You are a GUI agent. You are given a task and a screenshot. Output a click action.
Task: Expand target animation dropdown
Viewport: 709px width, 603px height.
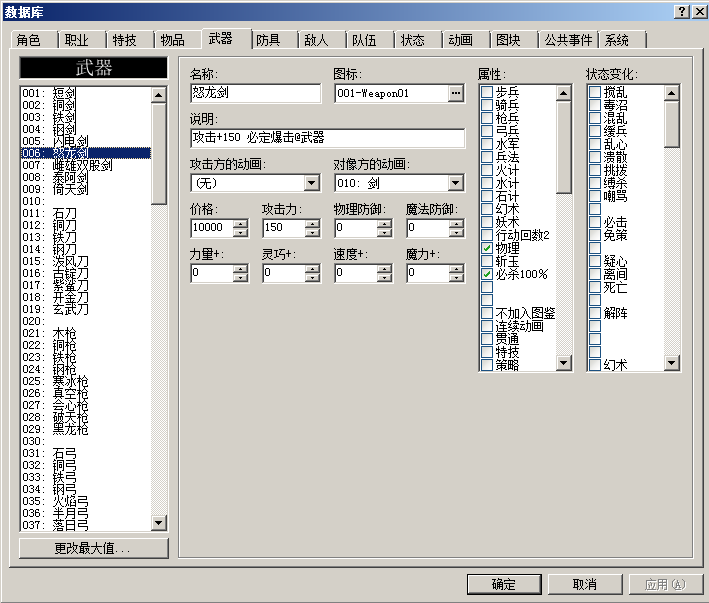[x=456, y=183]
